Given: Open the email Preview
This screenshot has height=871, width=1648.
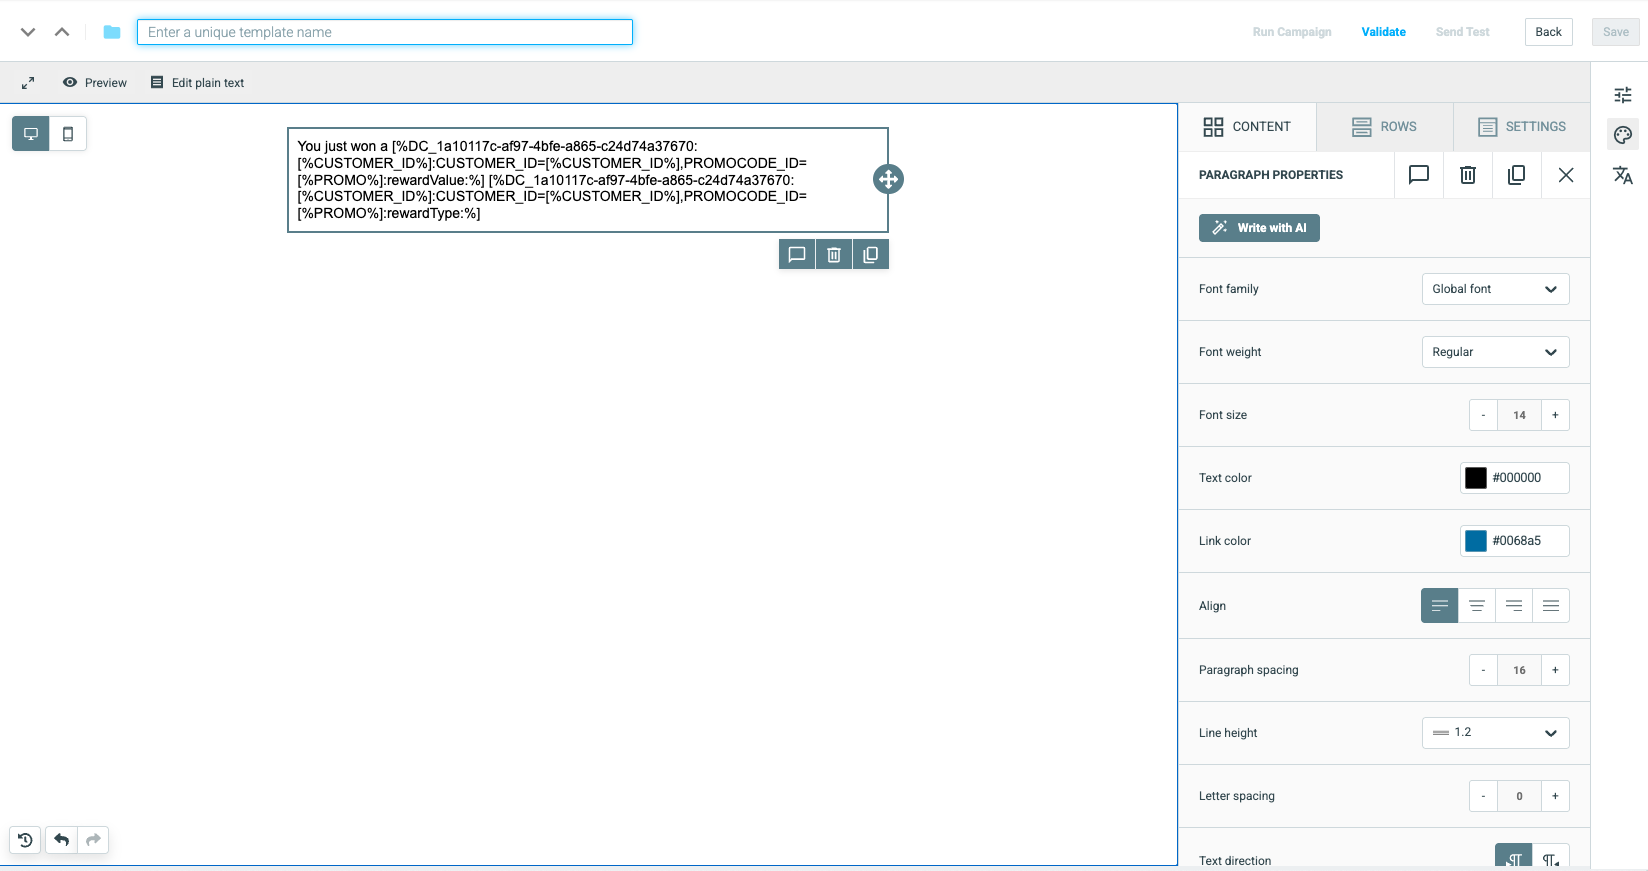Looking at the screenshot, I should [x=95, y=83].
